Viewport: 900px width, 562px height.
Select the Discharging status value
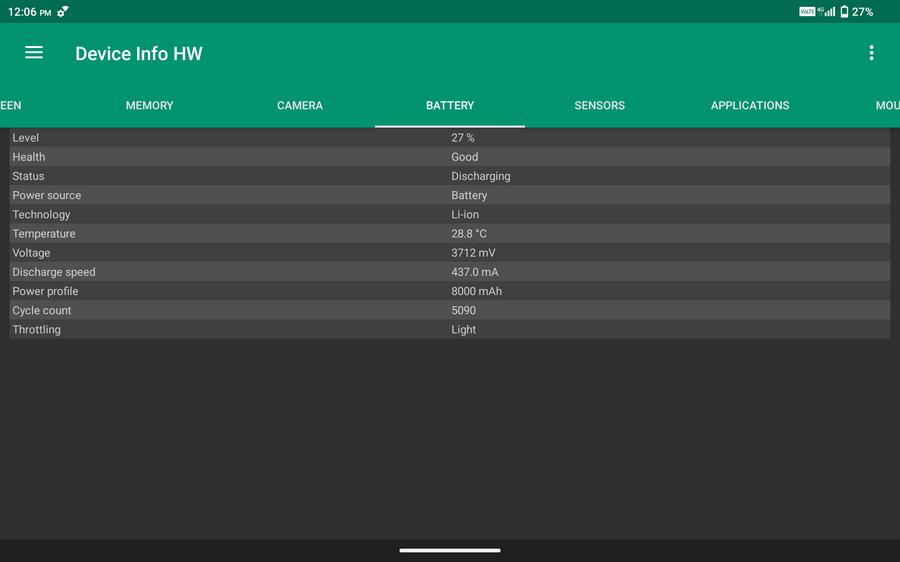click(480, 176)
